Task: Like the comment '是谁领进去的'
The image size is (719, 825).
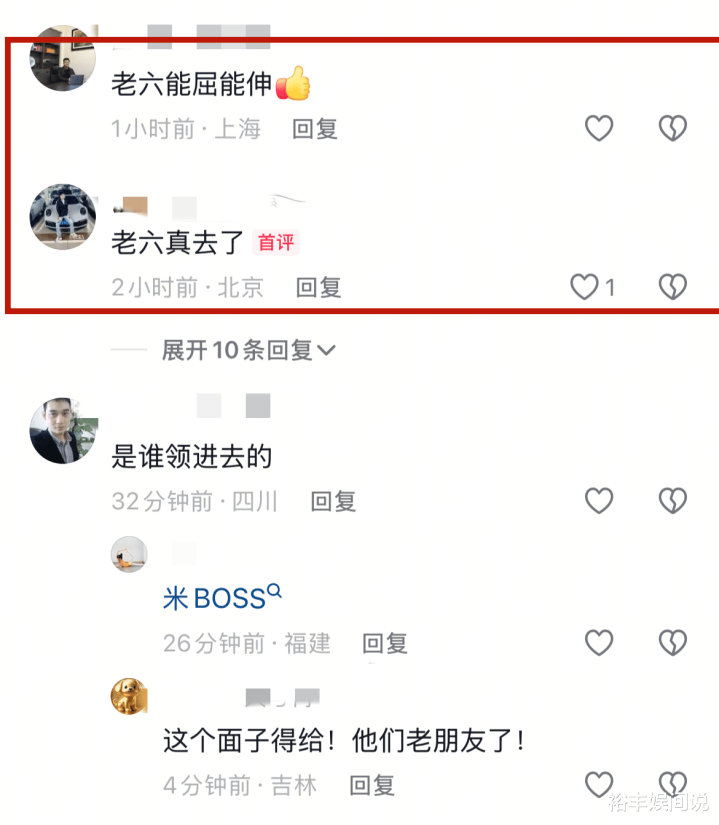Action: click(599, 501)
